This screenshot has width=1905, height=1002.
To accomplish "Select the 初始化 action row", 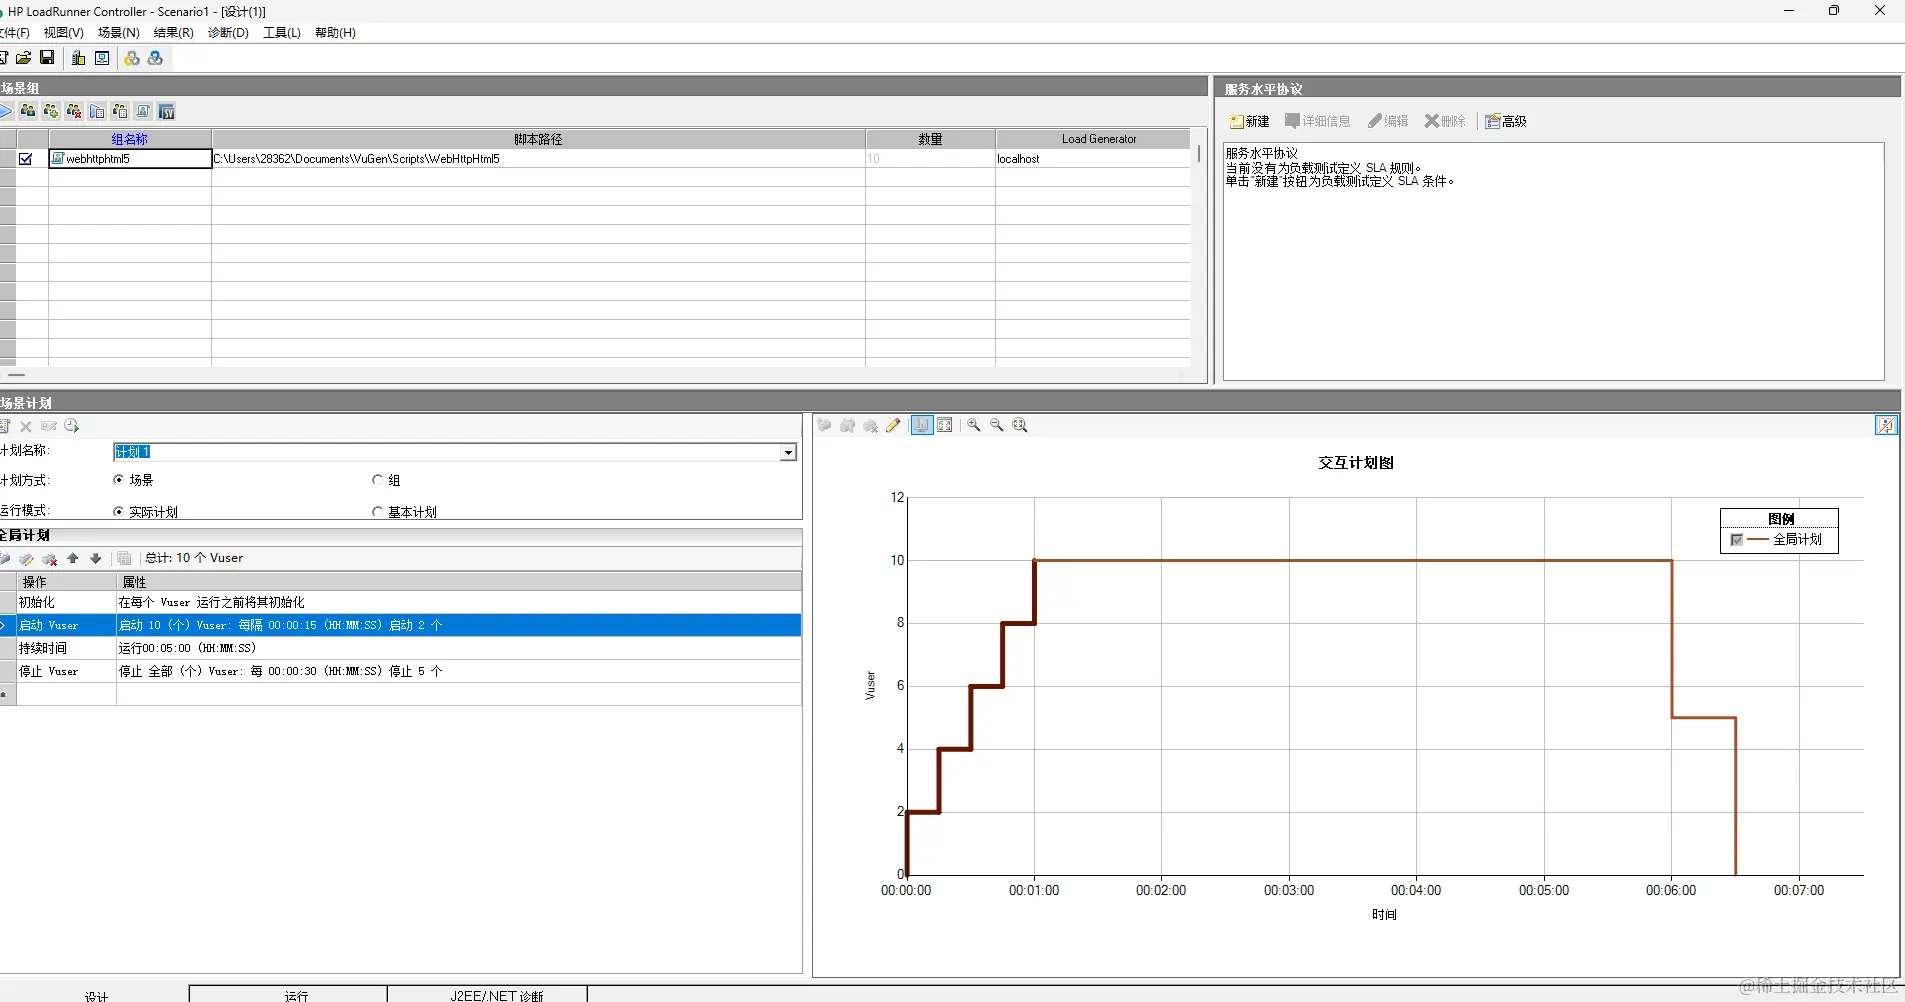I will click(x=400, y=602).
